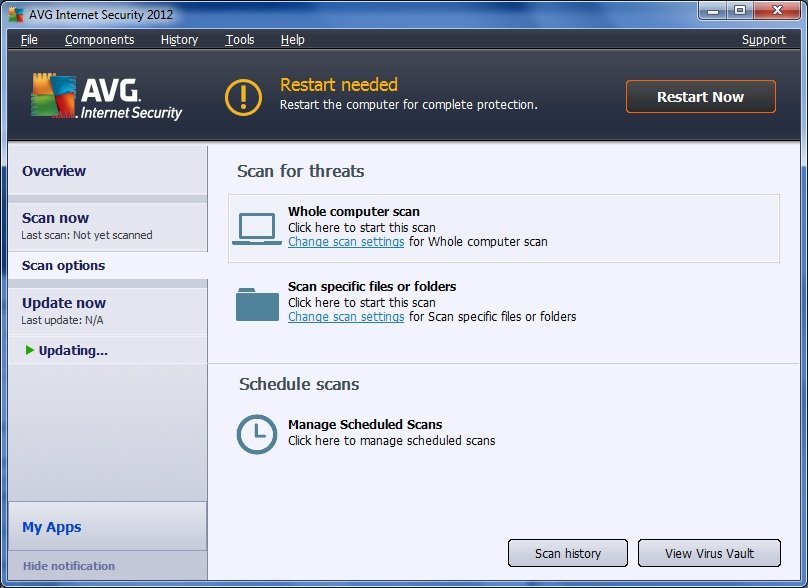Open the Tools menu
The height and width of the screenshot is (588, 808).
[x=240, y=40]
